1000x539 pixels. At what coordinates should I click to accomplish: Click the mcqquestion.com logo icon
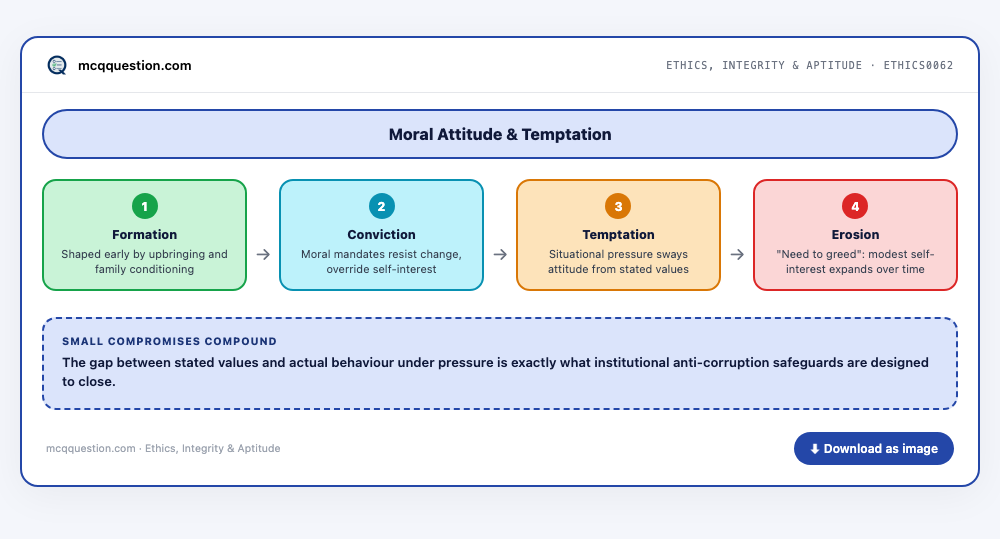coord(57,65)
